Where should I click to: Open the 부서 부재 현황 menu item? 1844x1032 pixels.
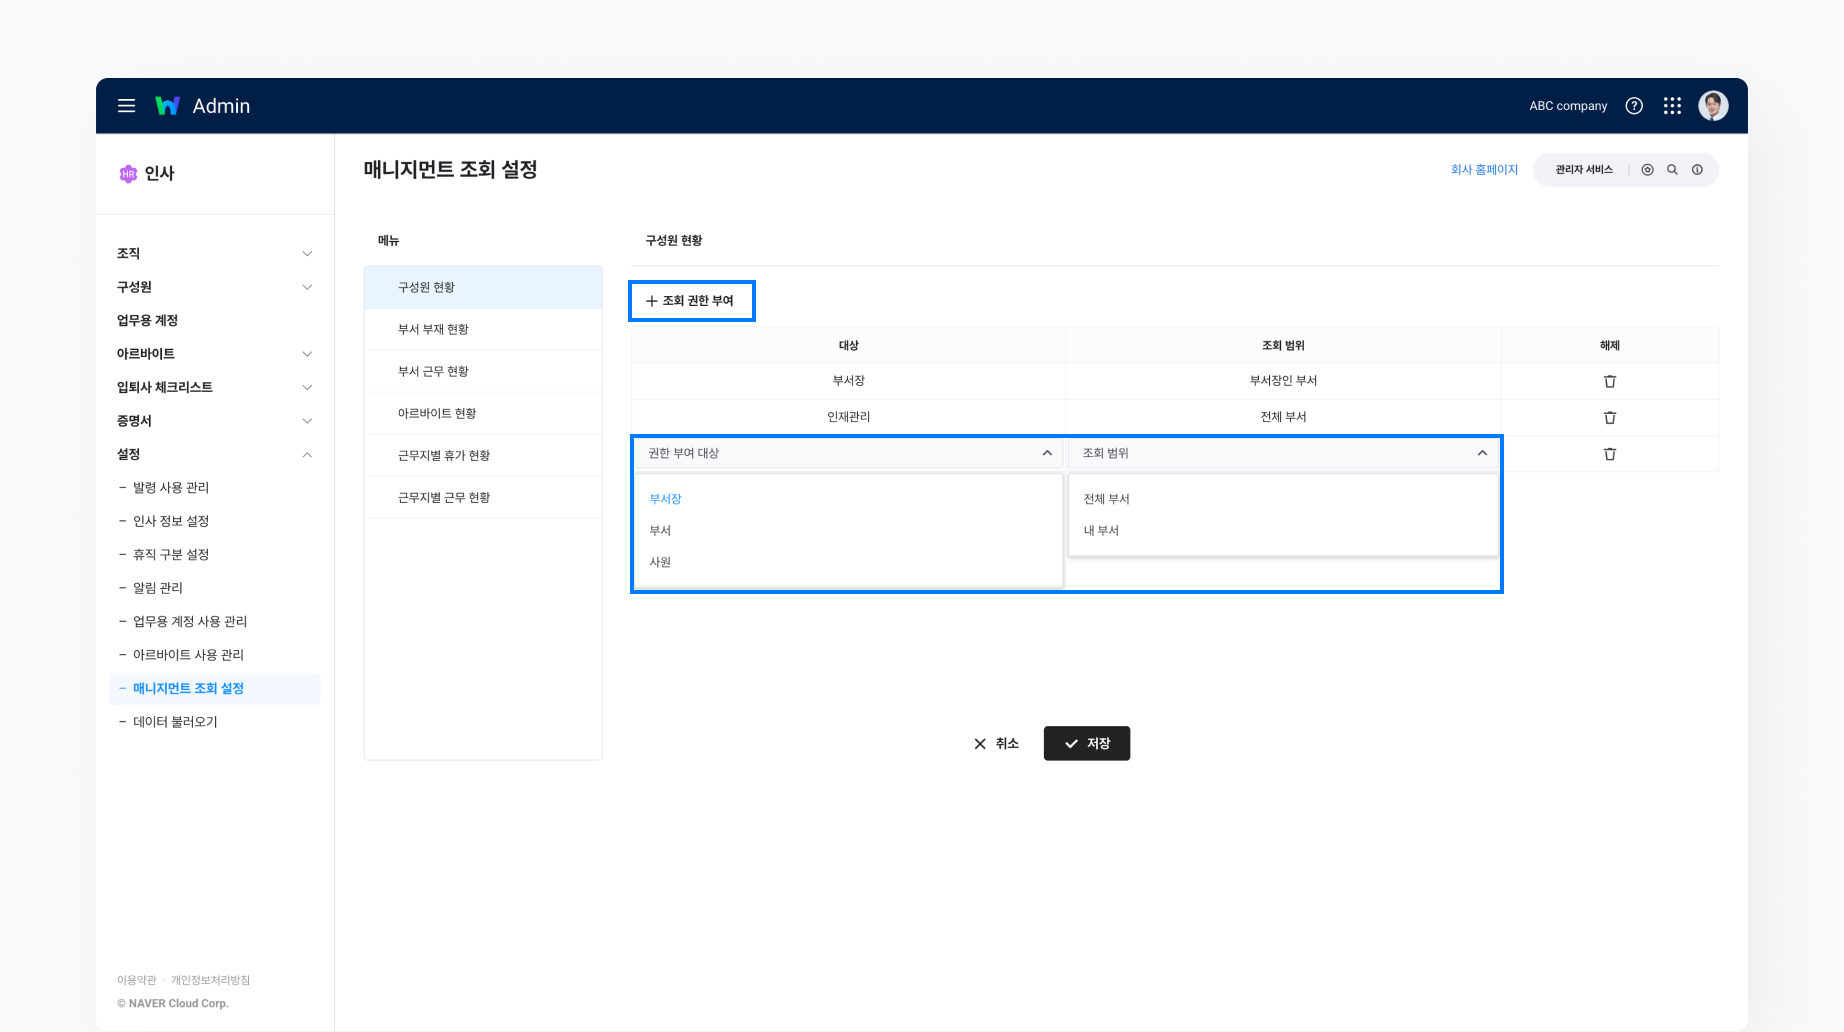tap(433, 329)
